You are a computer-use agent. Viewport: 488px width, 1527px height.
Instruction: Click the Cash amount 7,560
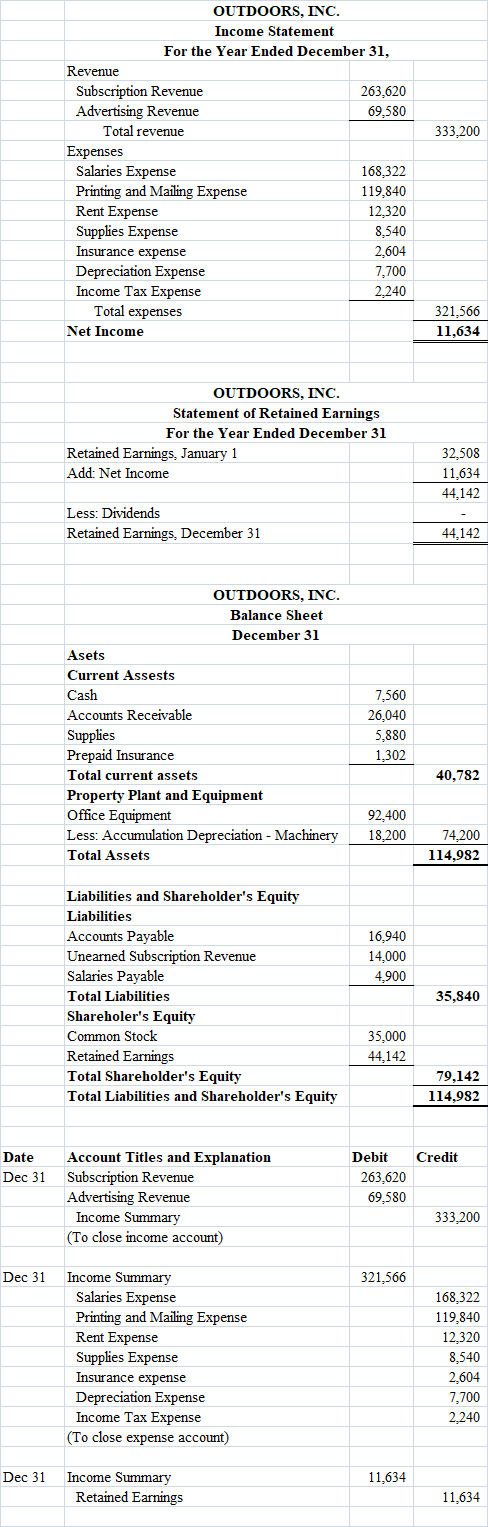pos(390,695)
